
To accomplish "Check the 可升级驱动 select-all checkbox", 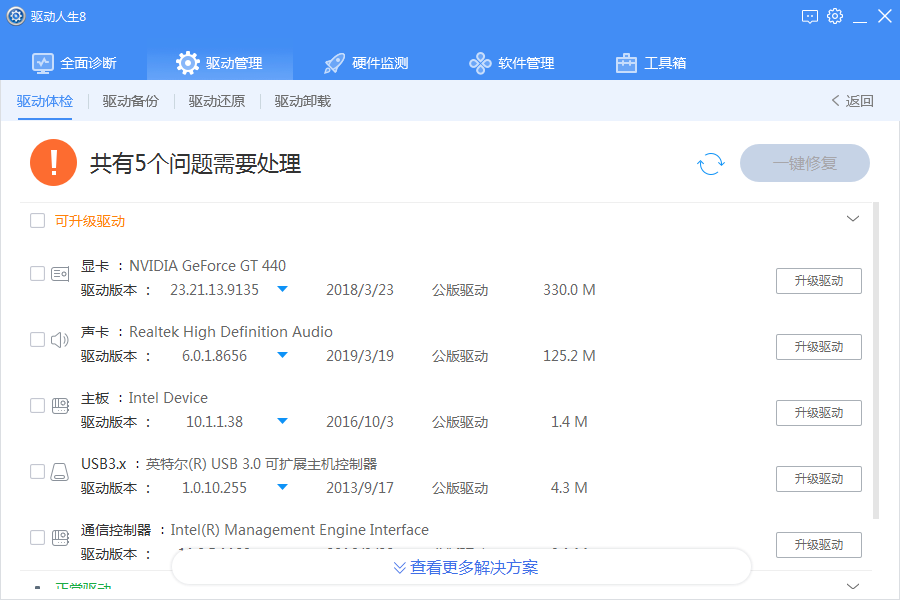I will coord(37,221).
